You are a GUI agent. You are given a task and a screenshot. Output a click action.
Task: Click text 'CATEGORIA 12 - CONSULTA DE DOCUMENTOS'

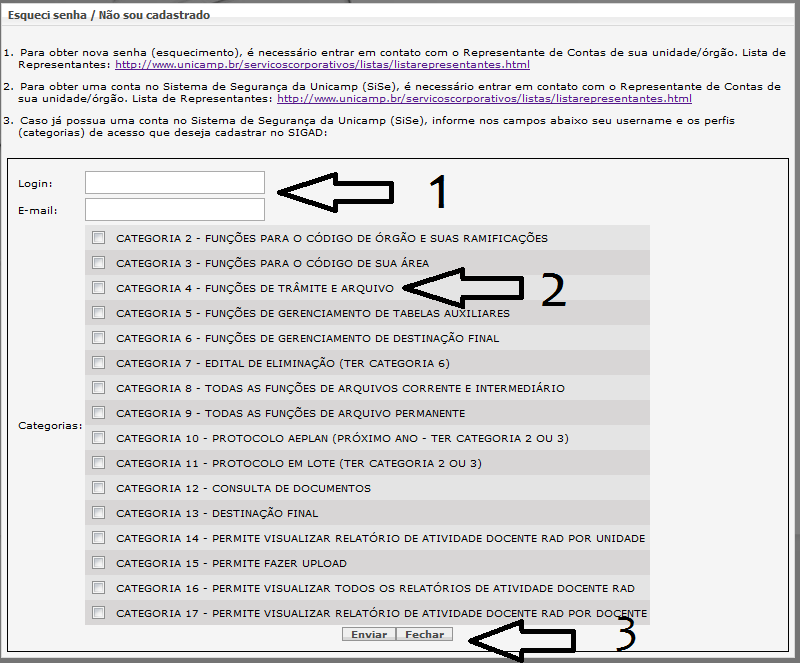243,488
